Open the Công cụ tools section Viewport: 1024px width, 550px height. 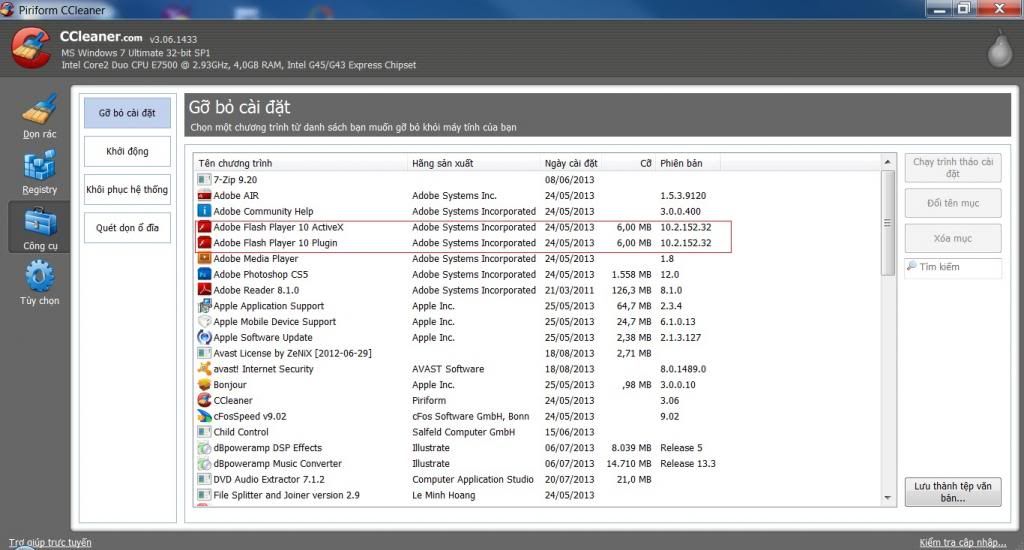point(39,228)
